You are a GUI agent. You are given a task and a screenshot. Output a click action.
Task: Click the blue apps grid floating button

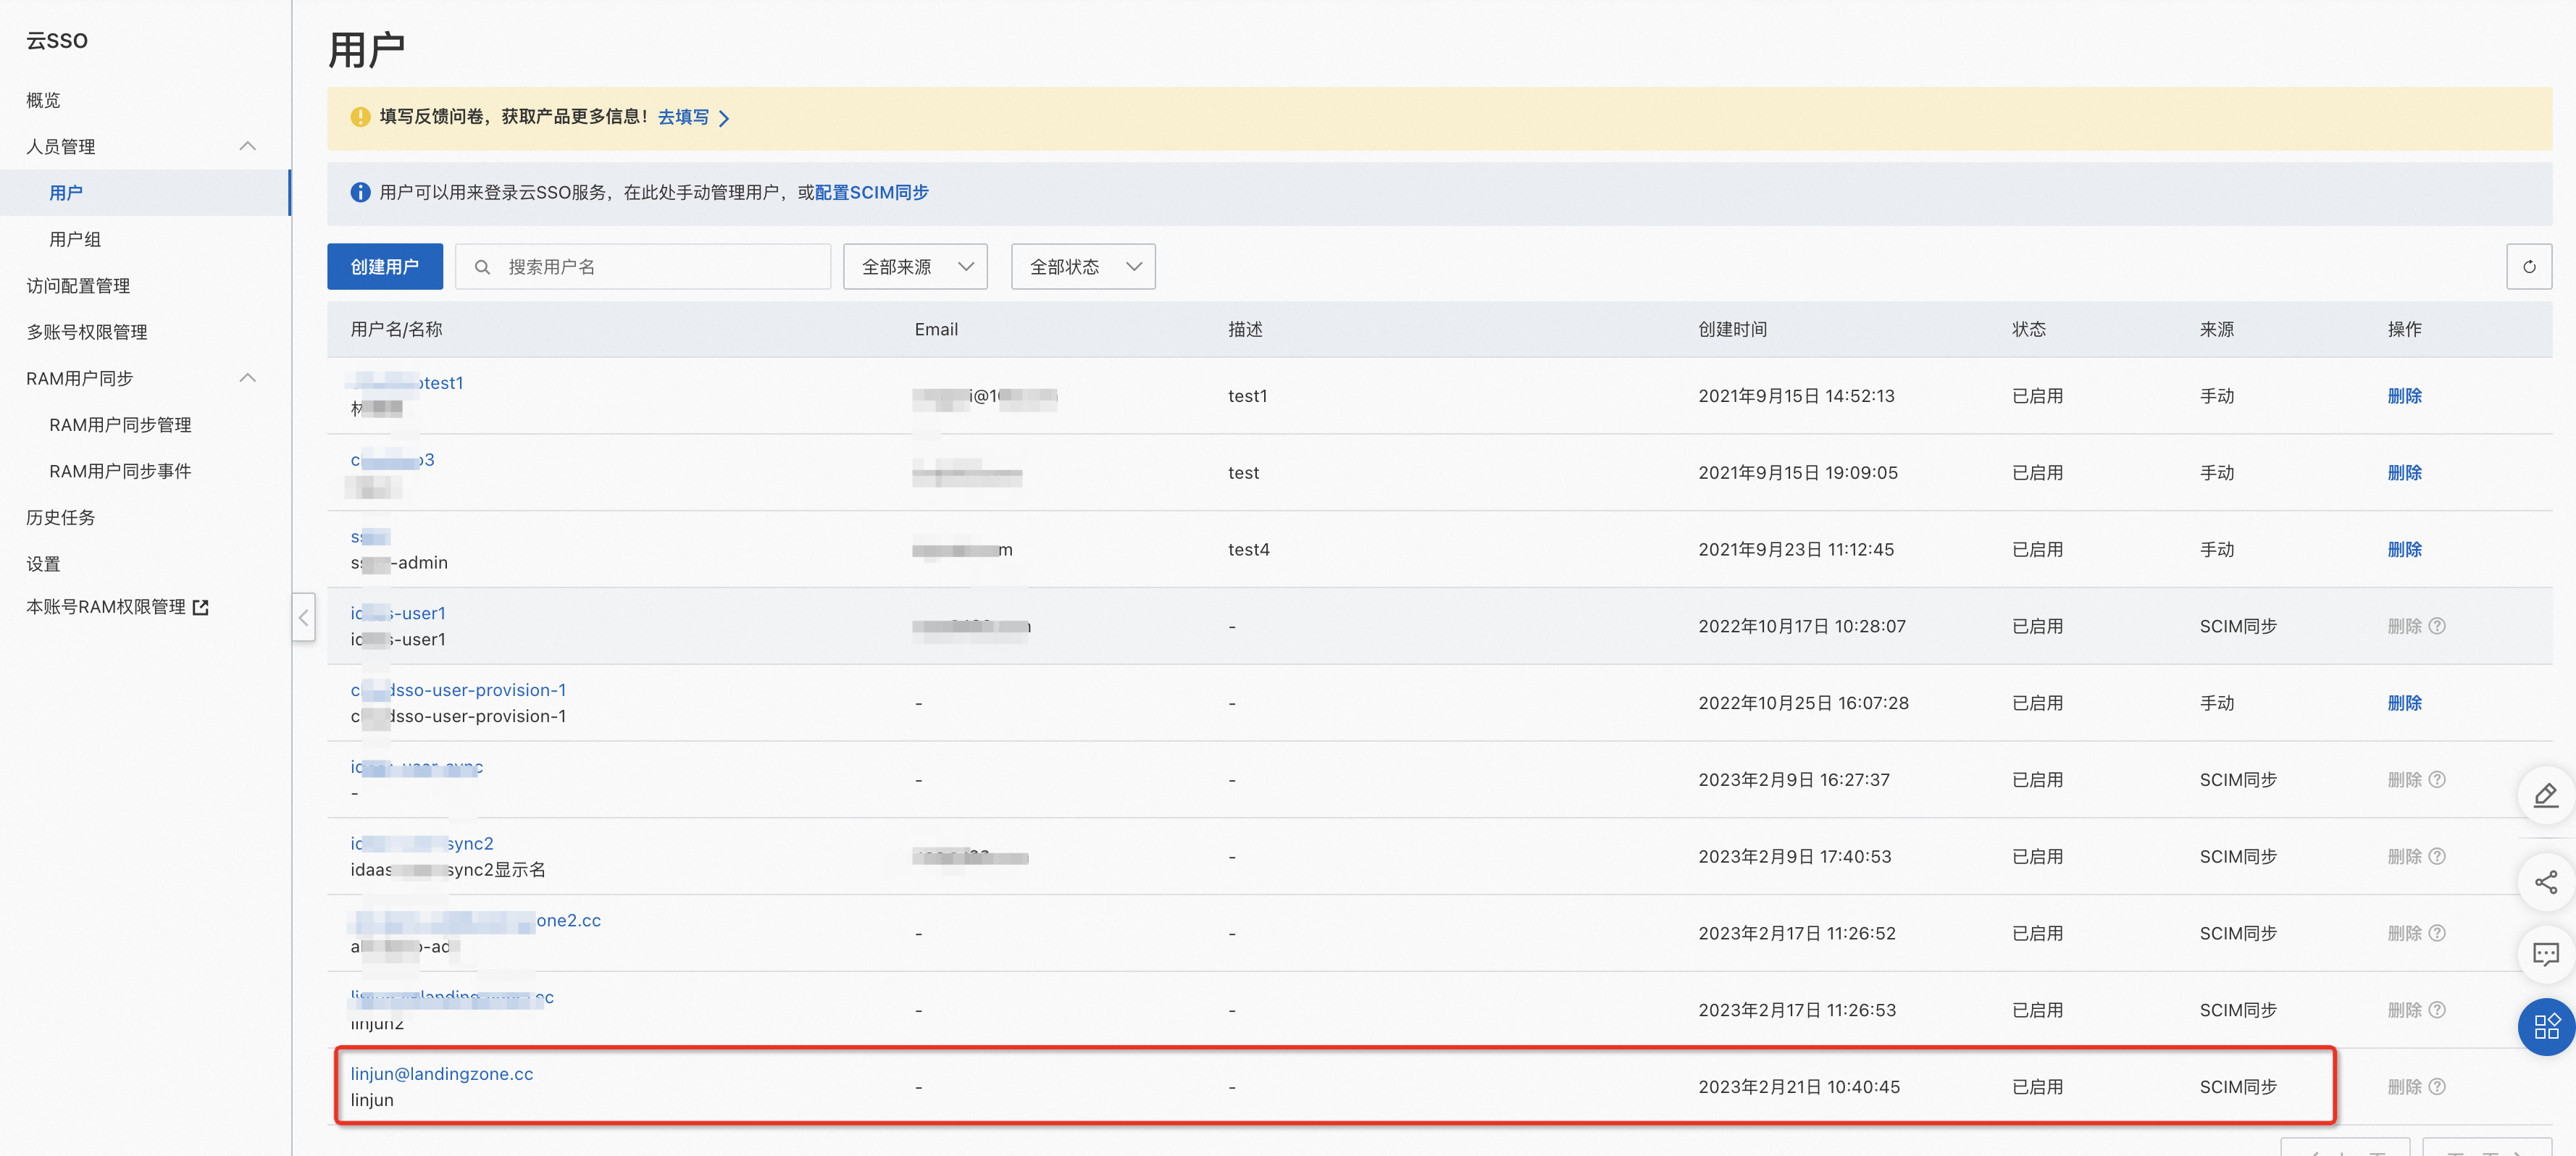point(2545,1026)
